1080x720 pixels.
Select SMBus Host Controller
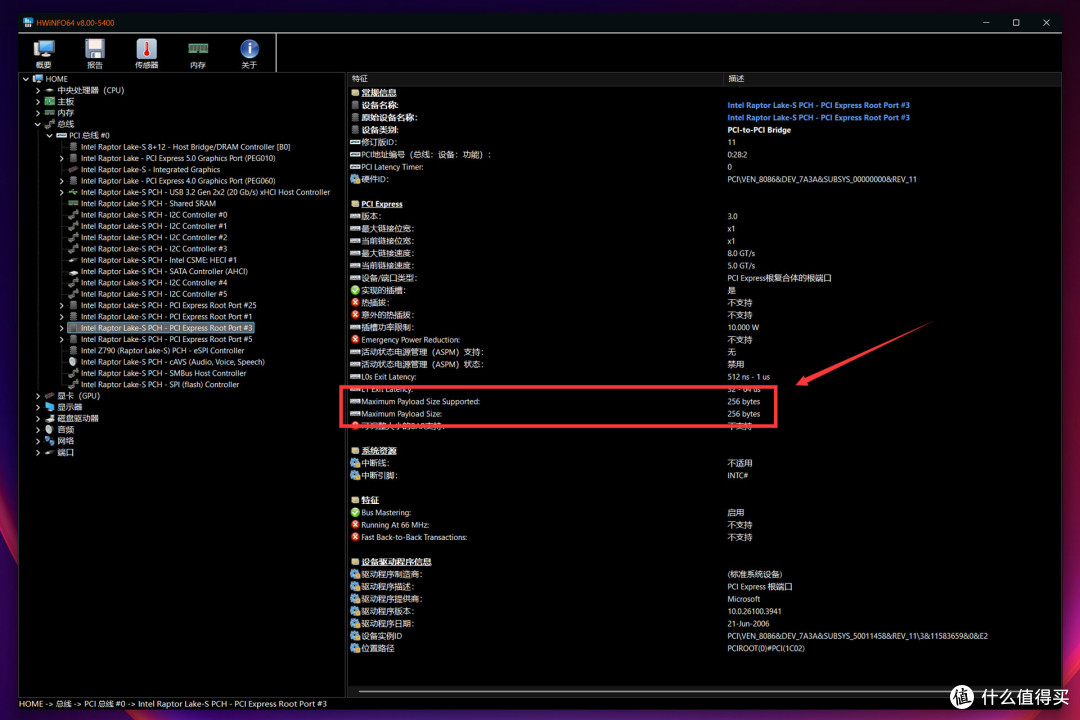tap(163, 373)
